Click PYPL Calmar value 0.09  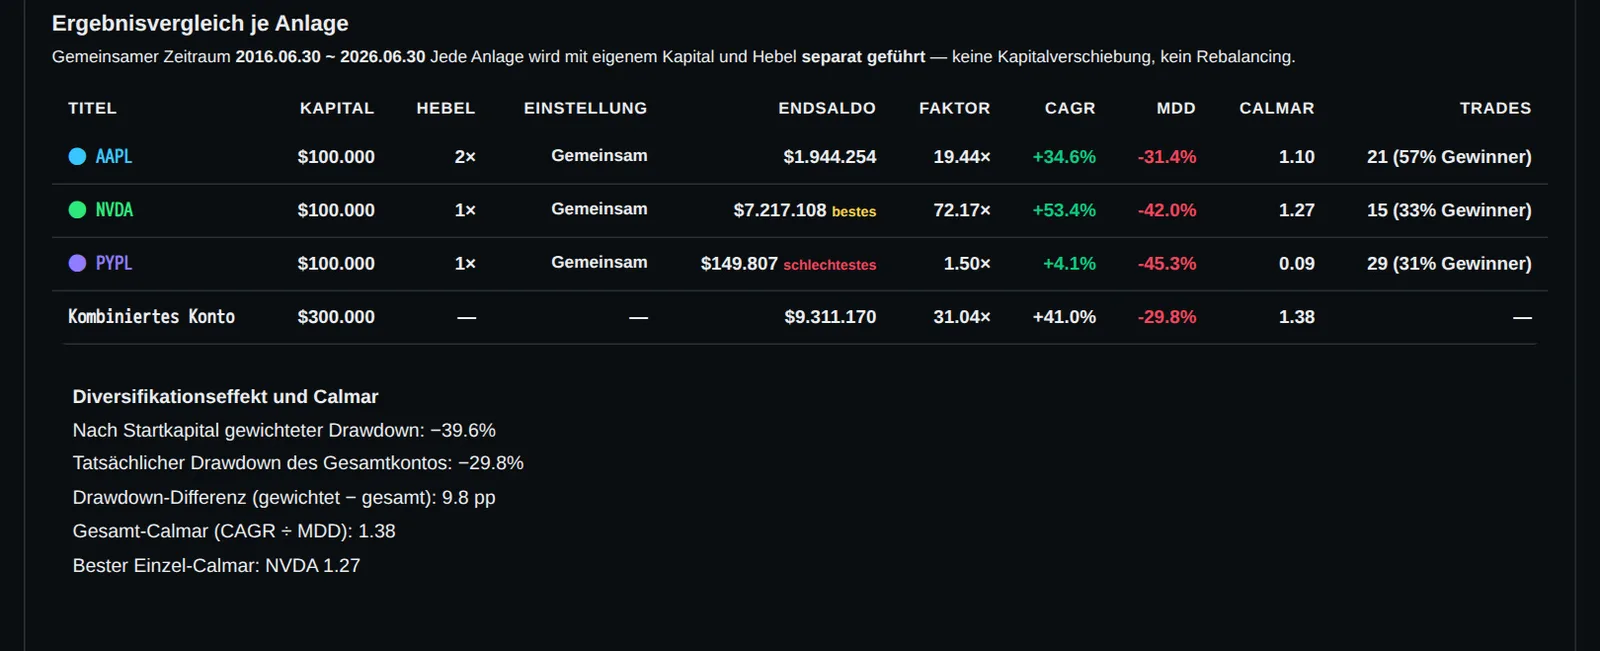click(x=1297, y=264)
